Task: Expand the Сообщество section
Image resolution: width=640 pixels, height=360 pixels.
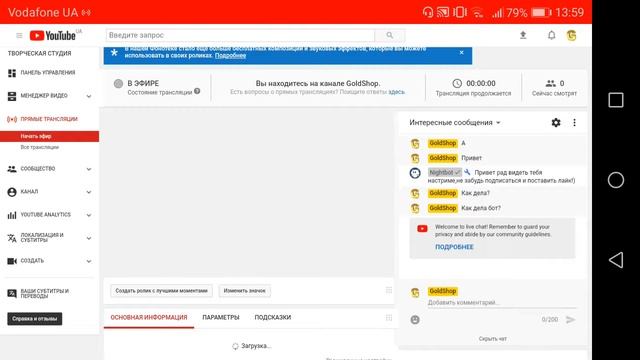Action: pos(89,169)
